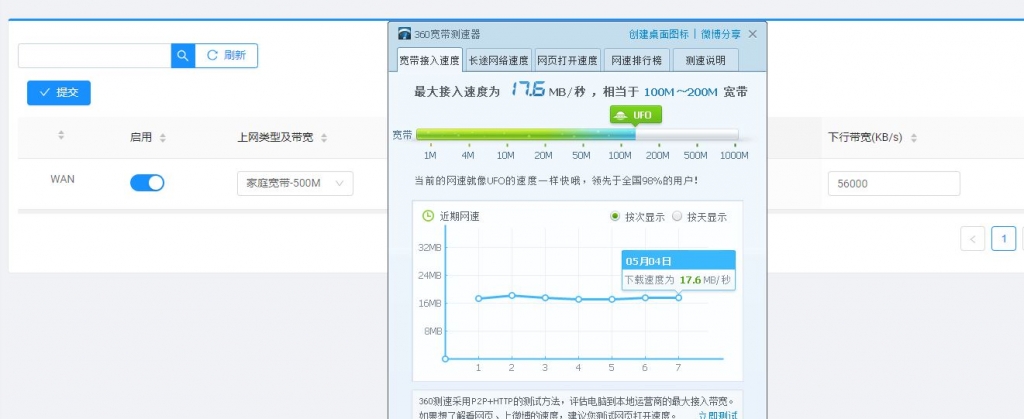The image size is (1024, 419).
Task: Click chart data point 4
Action: coord(579,299)
